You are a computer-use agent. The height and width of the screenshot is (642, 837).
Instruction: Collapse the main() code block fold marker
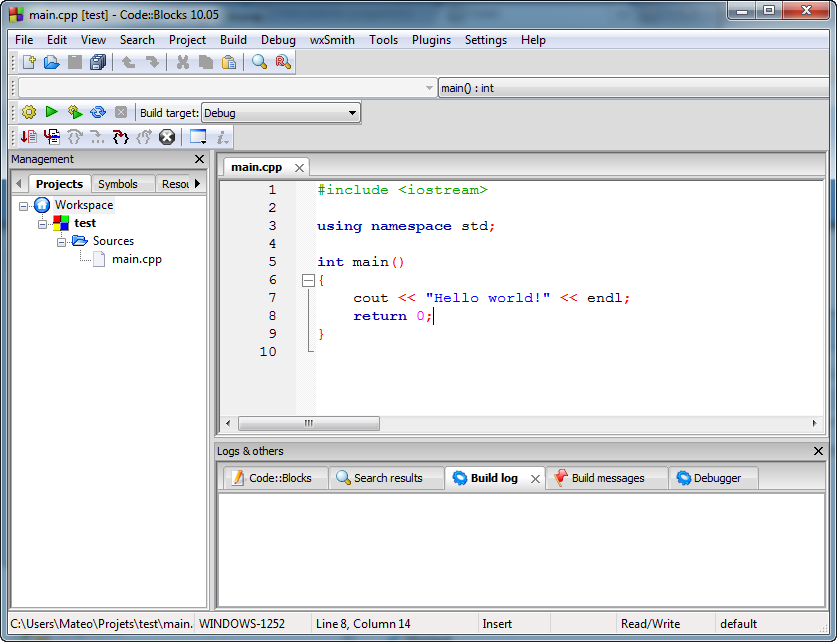[x=308, y=279]
